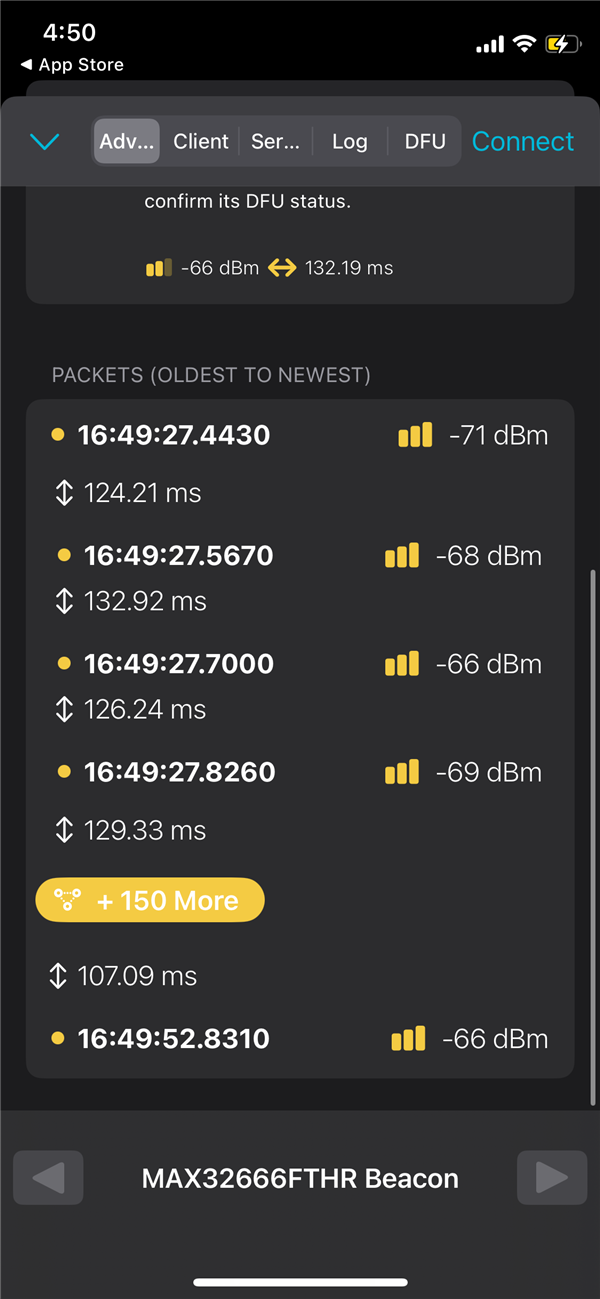Go to the next device arrow

551,1178
